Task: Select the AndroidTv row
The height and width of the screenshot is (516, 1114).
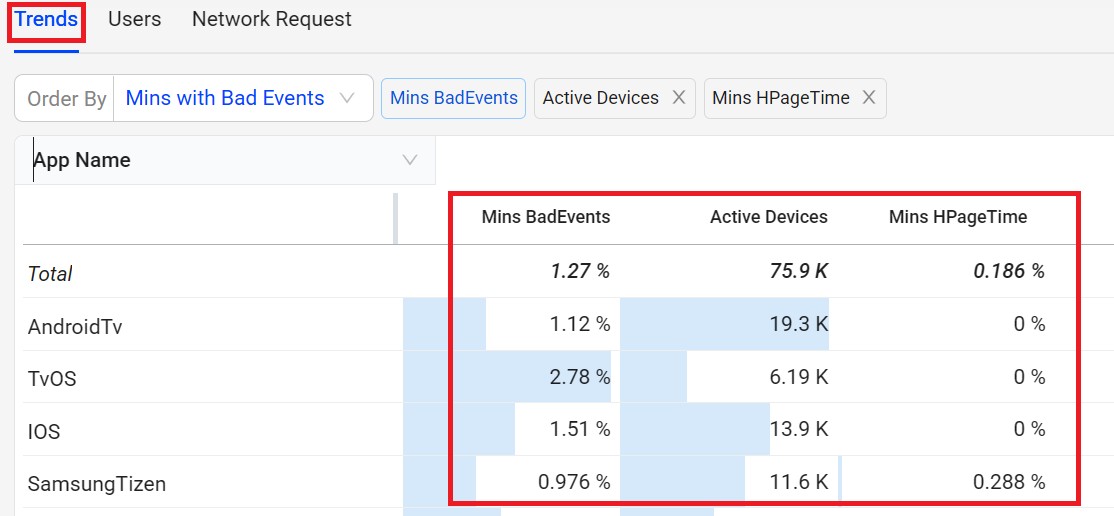Action: (75, 326)
